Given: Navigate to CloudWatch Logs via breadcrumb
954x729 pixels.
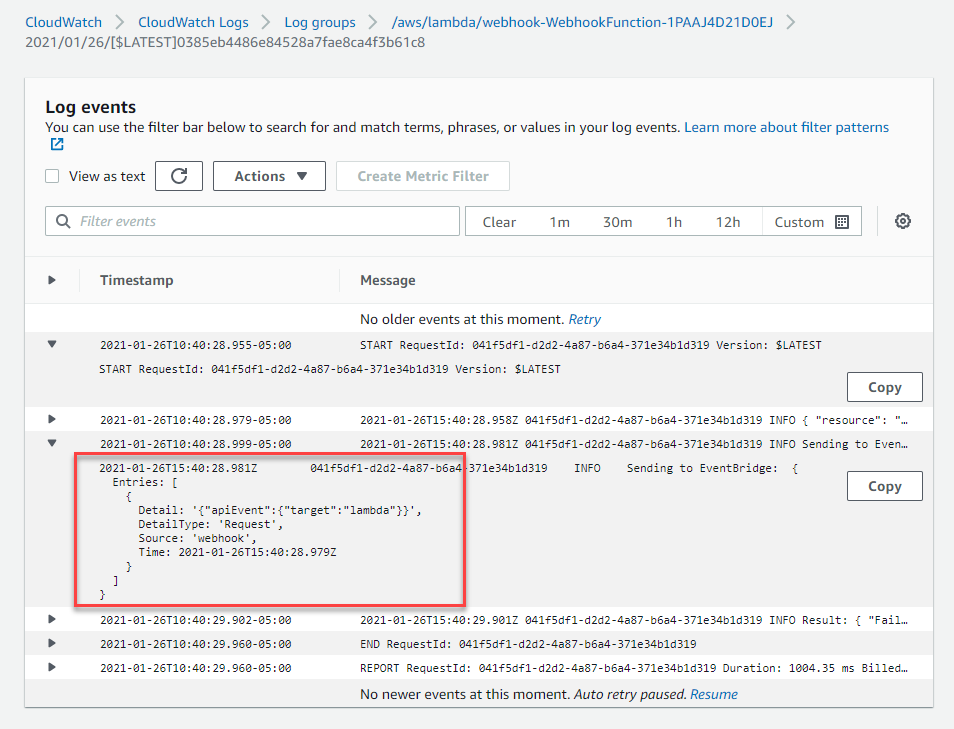Looking at the screenshot, I should click(x=193, y=21).
